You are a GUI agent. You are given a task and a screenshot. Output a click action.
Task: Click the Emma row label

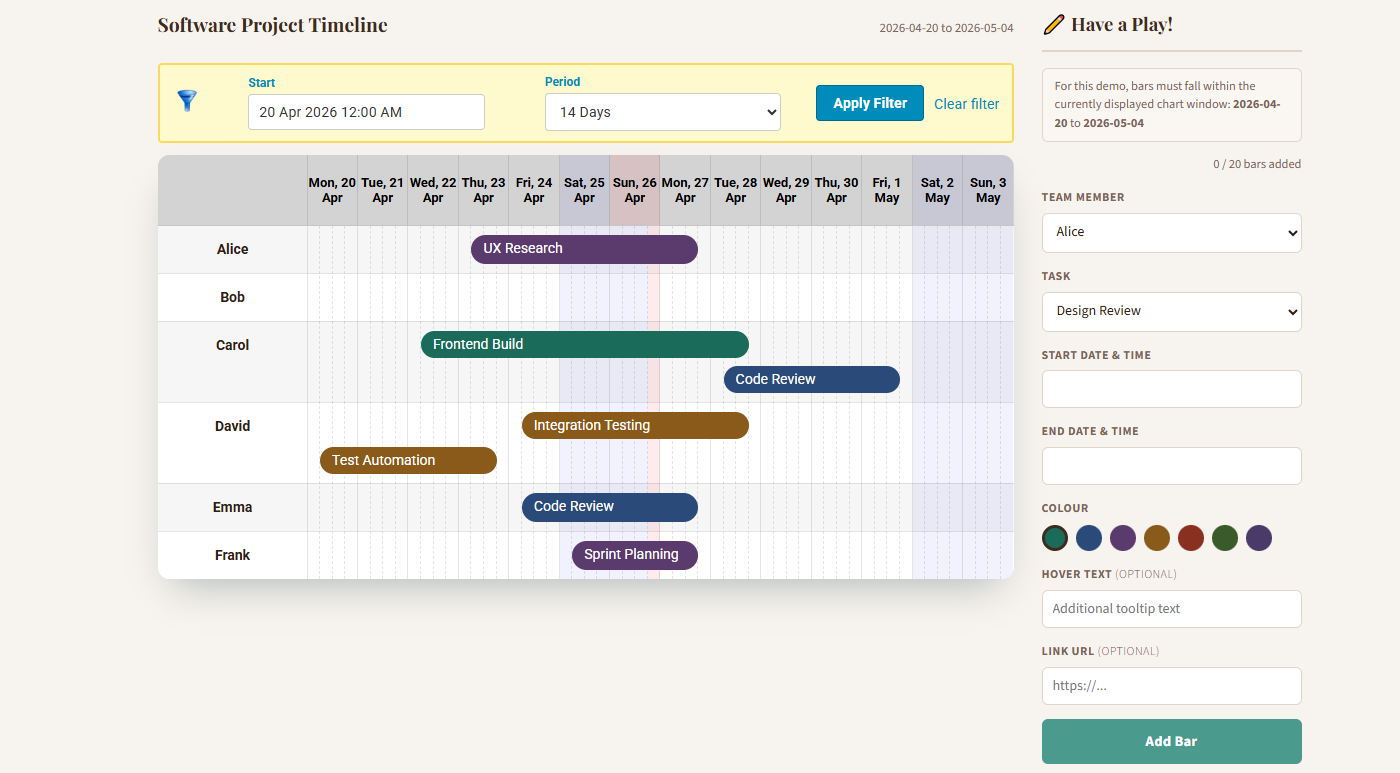tap(232, 507)
